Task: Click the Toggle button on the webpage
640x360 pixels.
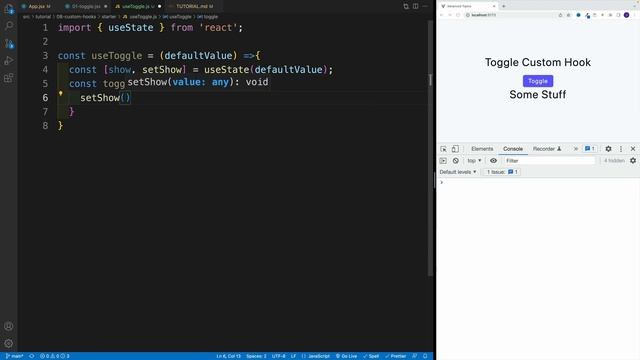Action: 538,81
